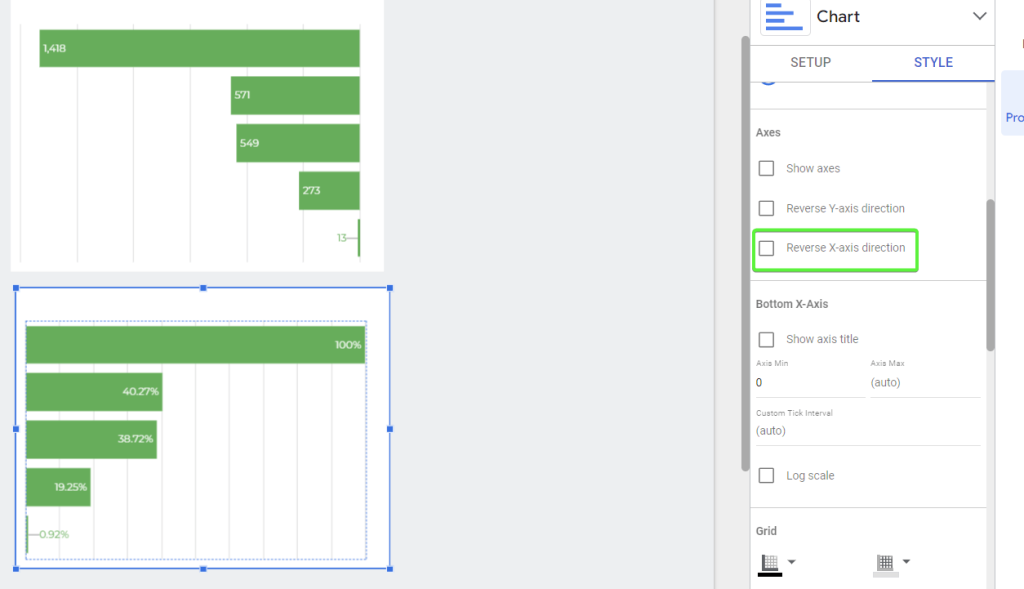Viewport: 1024px width, 589px height.
Task: Enable Show axis title checkbox
Action: tap(766, 340)
